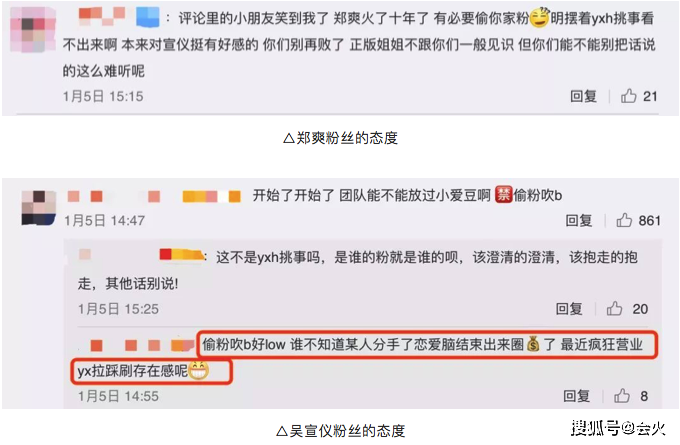The height and width of the screenshot is (445, 680).
Task: Thumbs-up the 14:55 reply with 8 likes
Action: click(621, 396)
